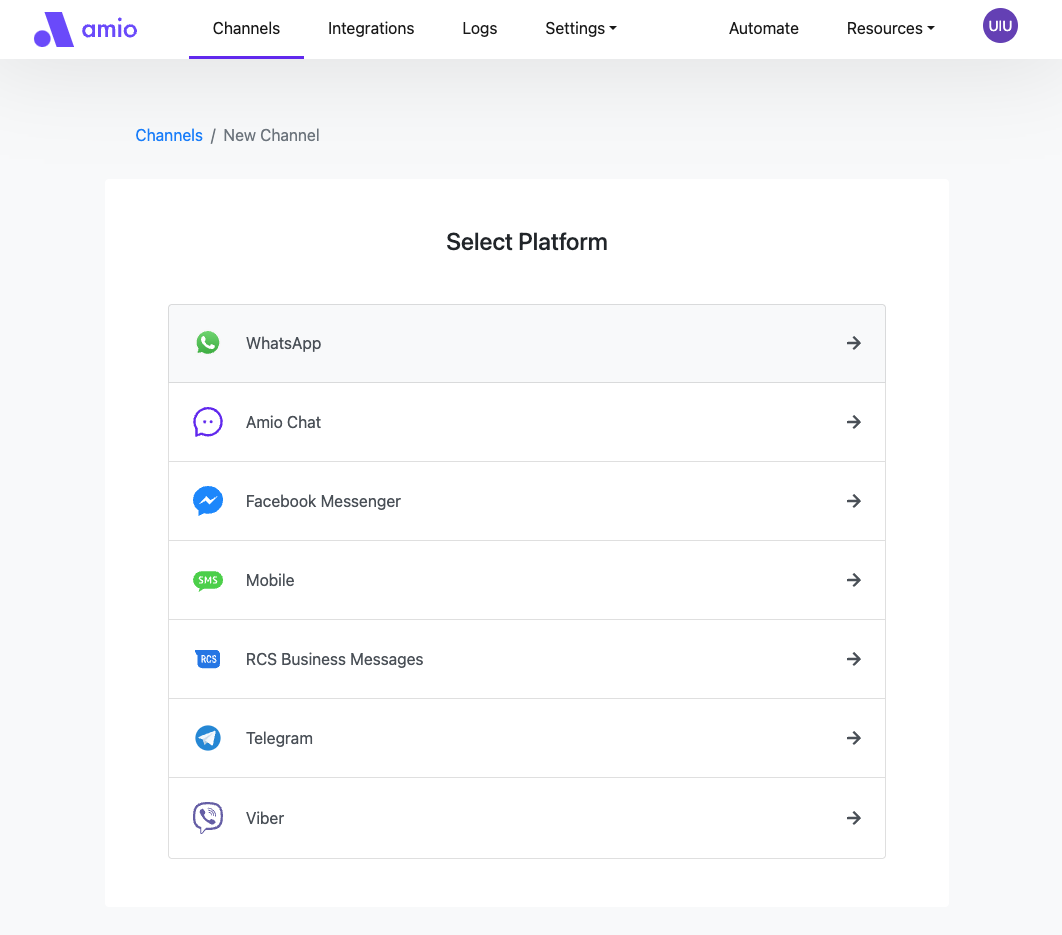This screenshot has height=935, width=1062.
Task: Open the Channels tab
Action: 246,28
